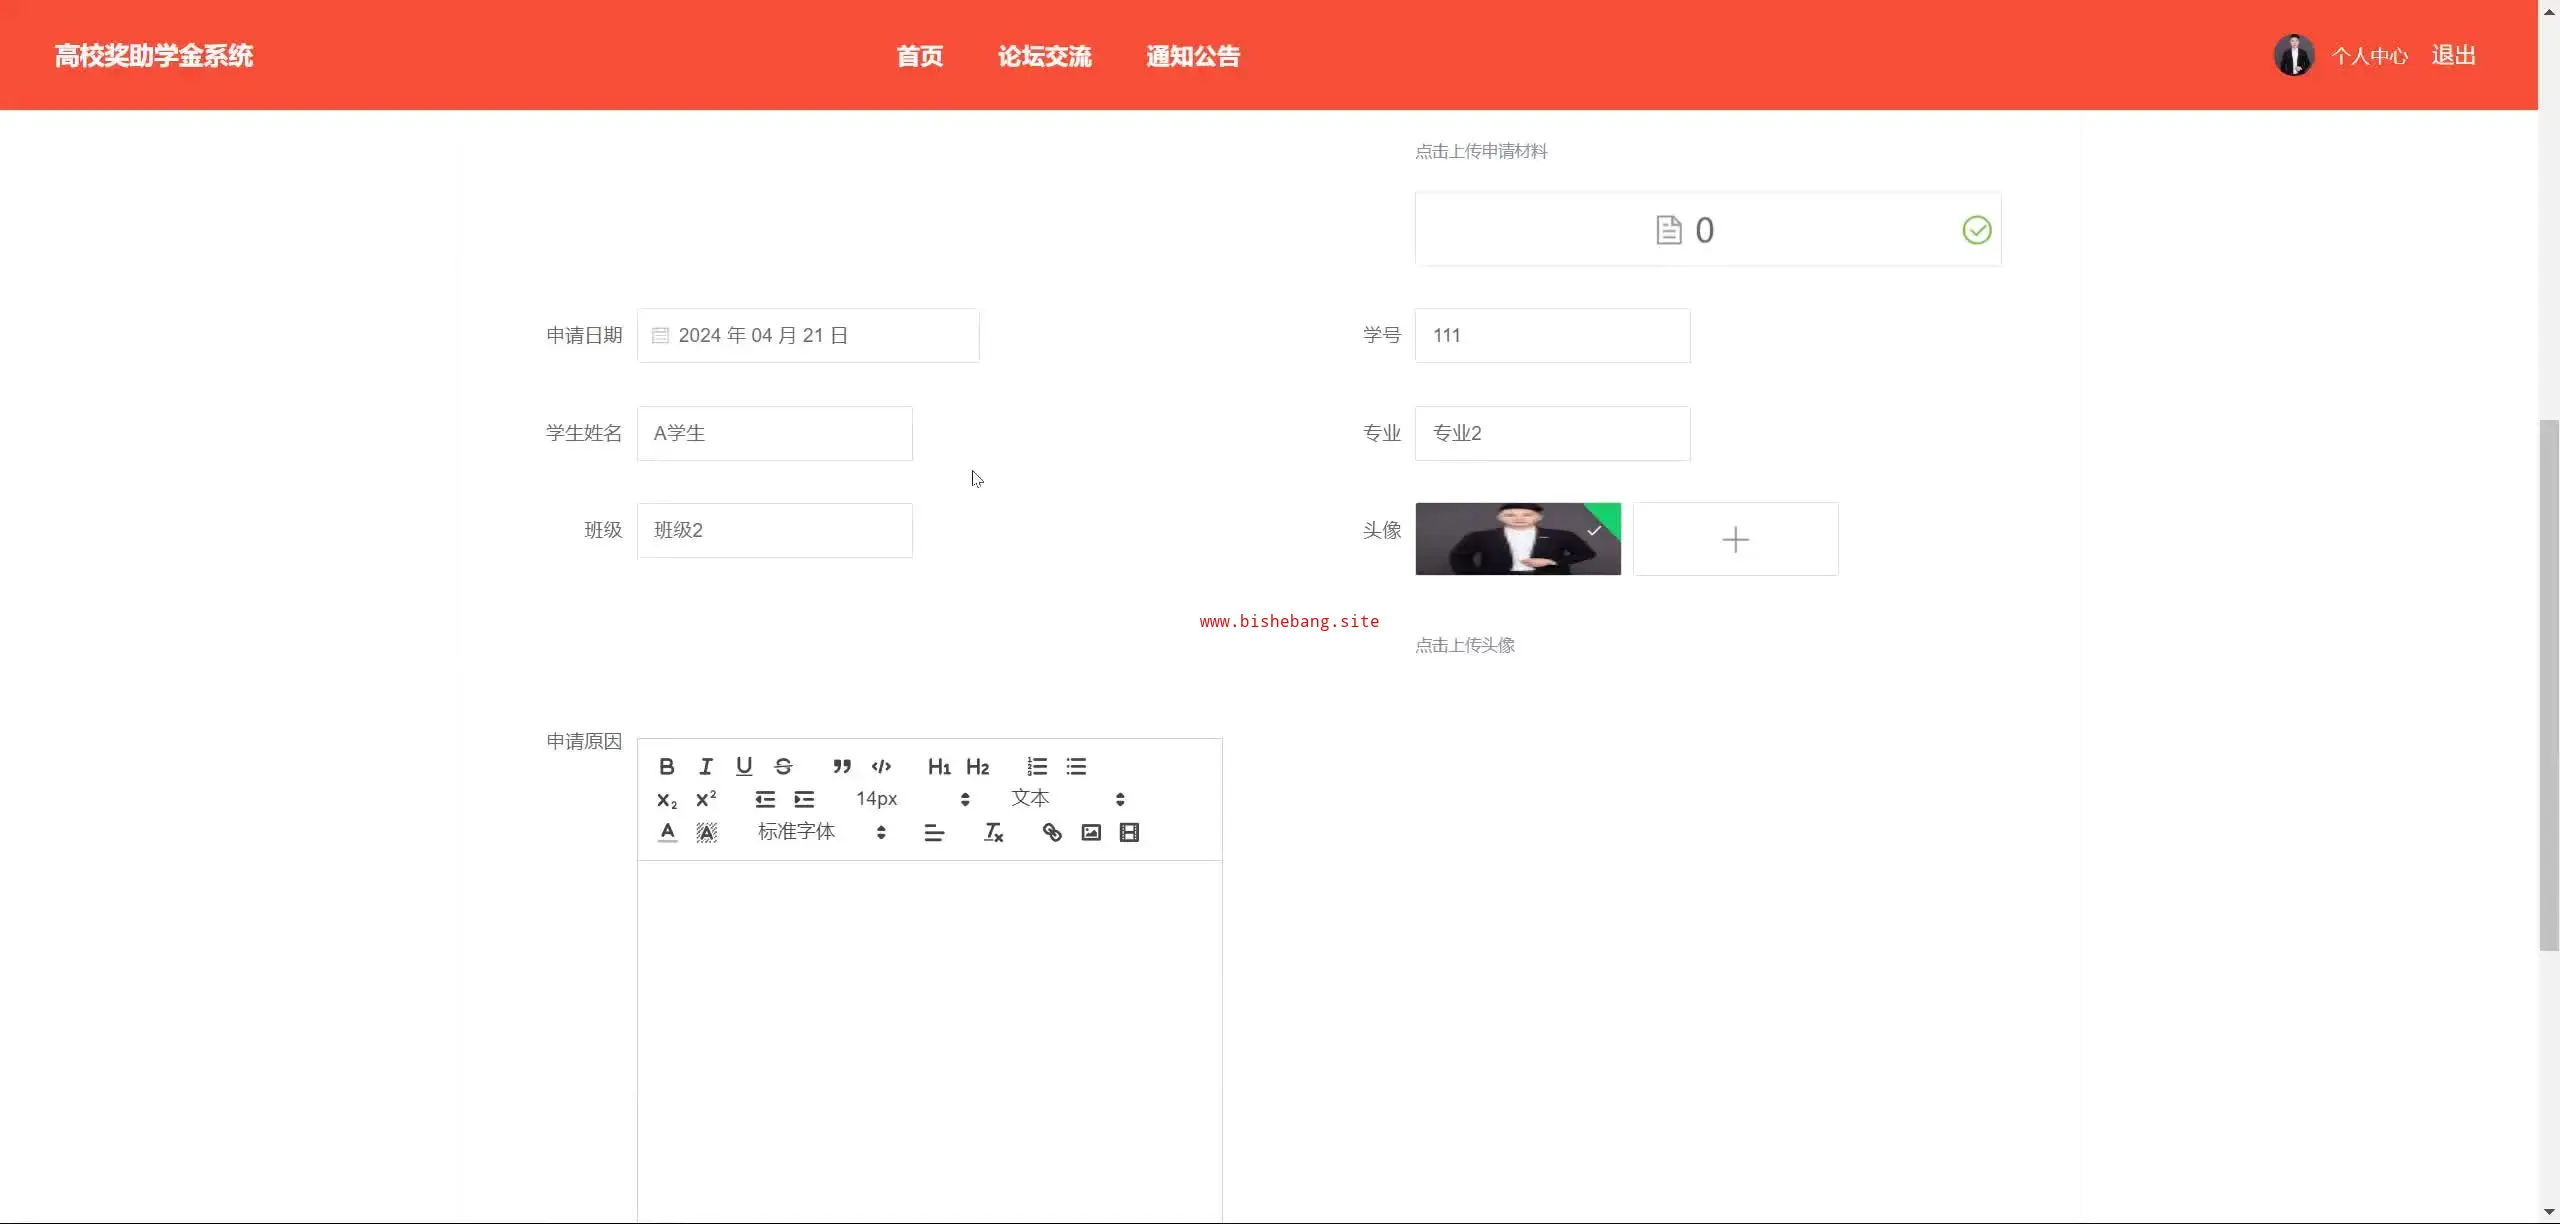Screen dimensions: 2560x1224
Task: Apply superscript formatting
Action: click(x=706, y=799)
